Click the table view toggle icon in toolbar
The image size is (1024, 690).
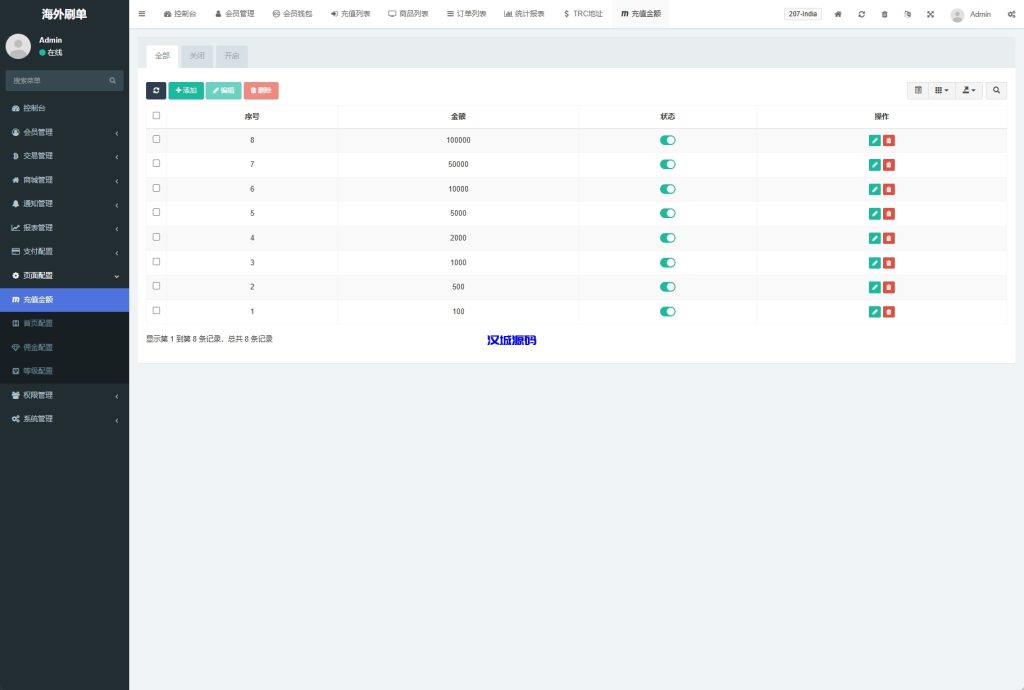pos(917,90)
